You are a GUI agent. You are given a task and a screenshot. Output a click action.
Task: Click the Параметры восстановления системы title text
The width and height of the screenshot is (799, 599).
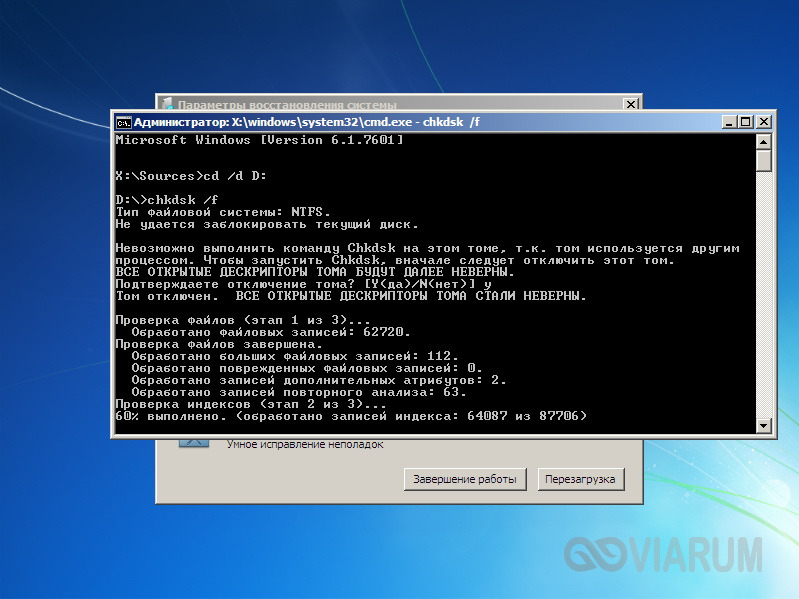(x=287, y=105)
